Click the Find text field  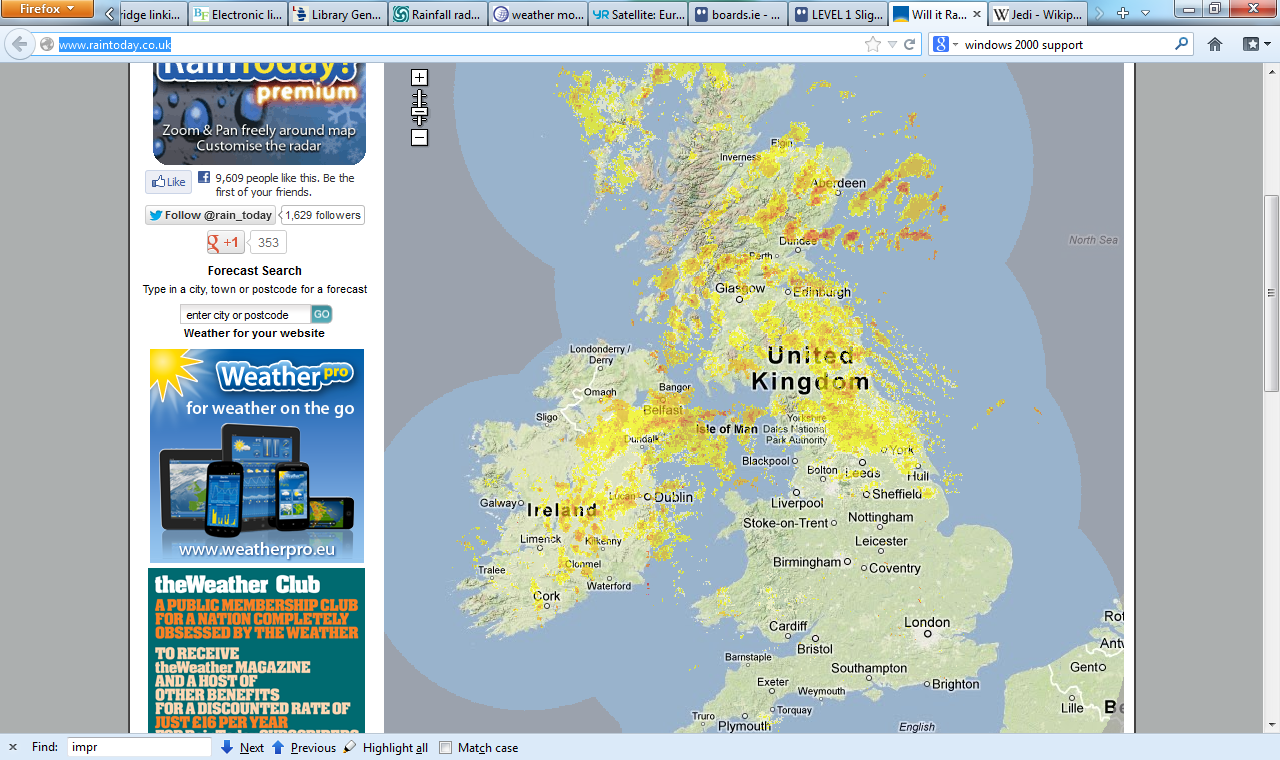pos(139,747)
